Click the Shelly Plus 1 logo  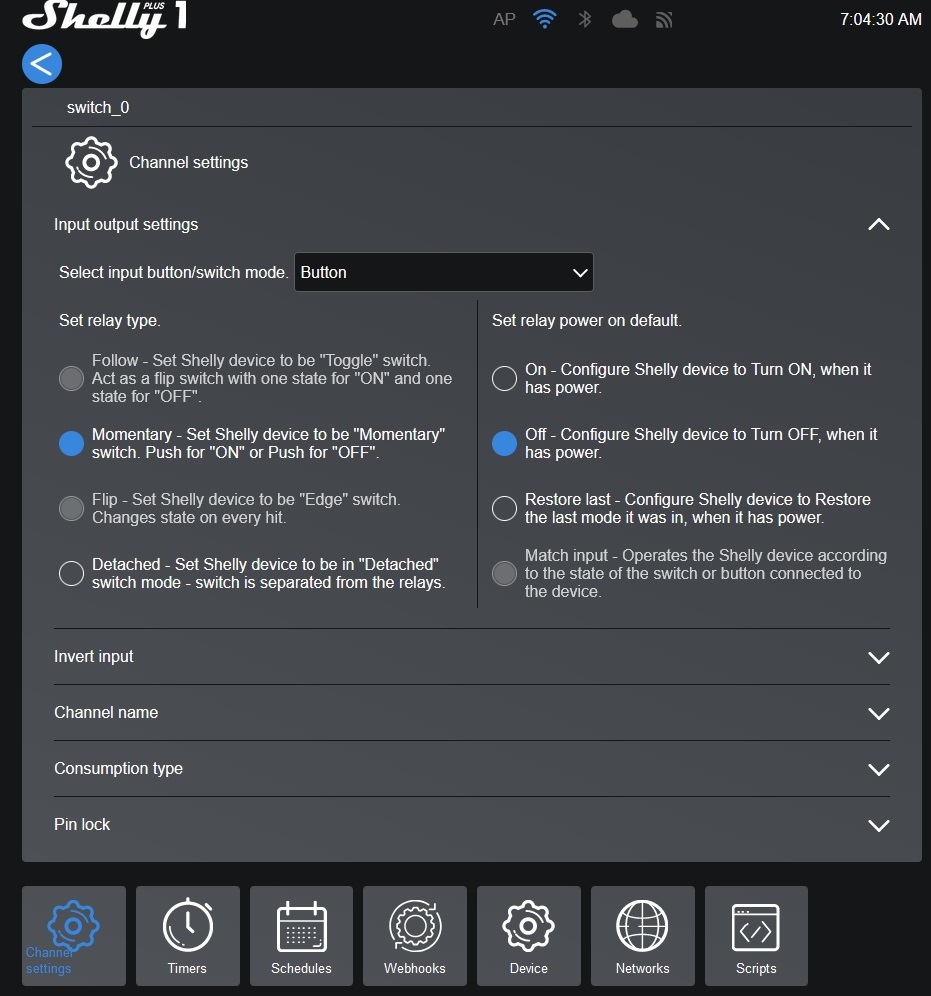pos(105,18)
